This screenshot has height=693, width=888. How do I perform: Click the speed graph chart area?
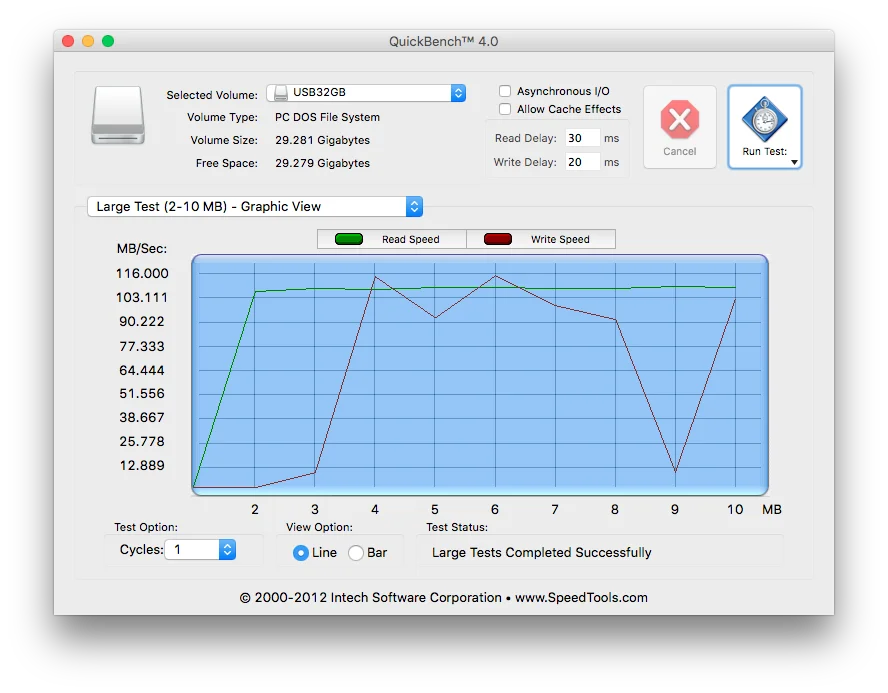(480, 375)
